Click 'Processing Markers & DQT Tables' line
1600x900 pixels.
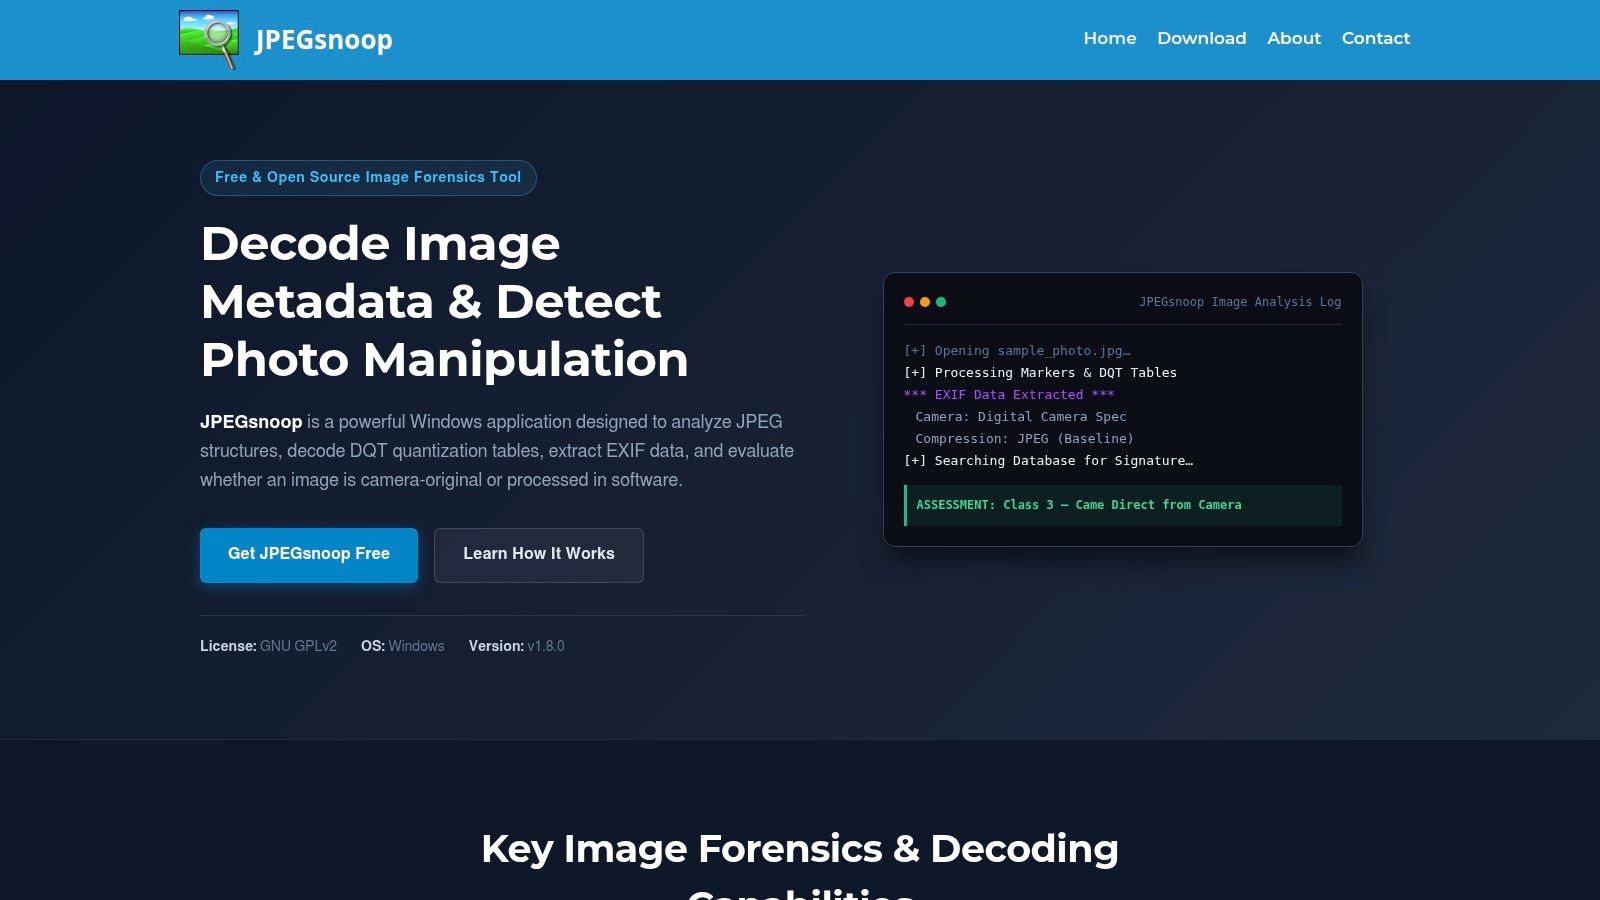click(x=1041, y=373)
